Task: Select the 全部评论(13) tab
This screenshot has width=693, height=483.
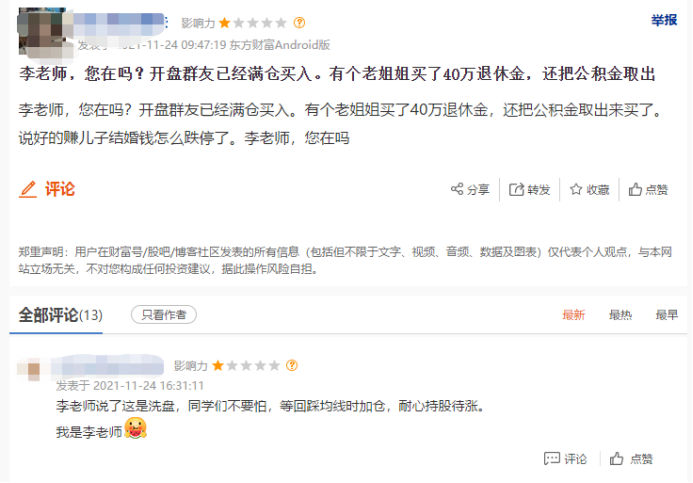Action: pyautogui.click(x=61, y=315)
